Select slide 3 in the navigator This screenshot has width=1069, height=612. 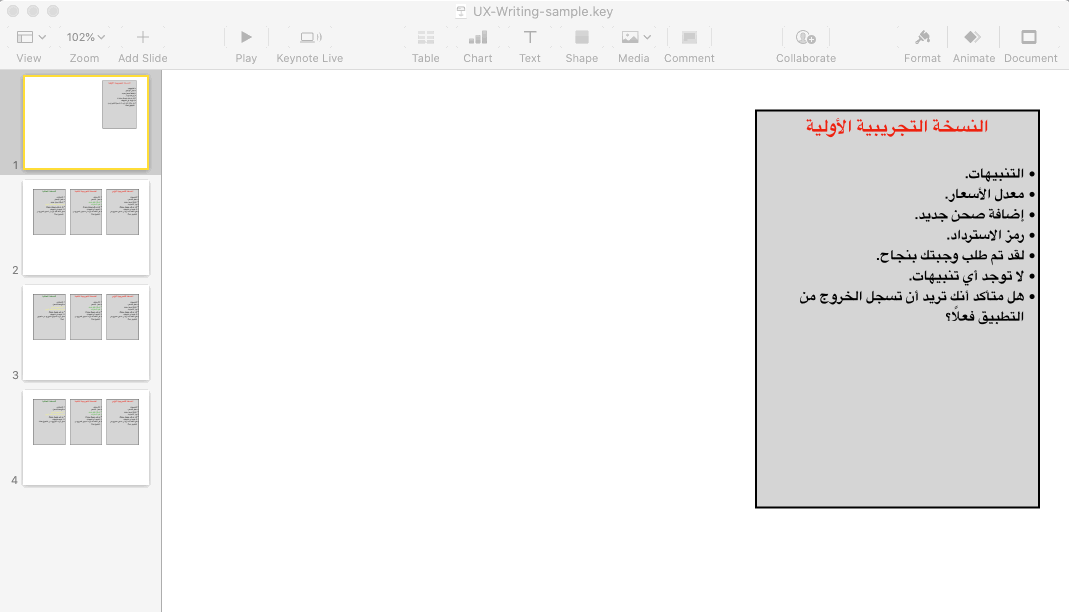pyautogui.click(x=85, y=332)
